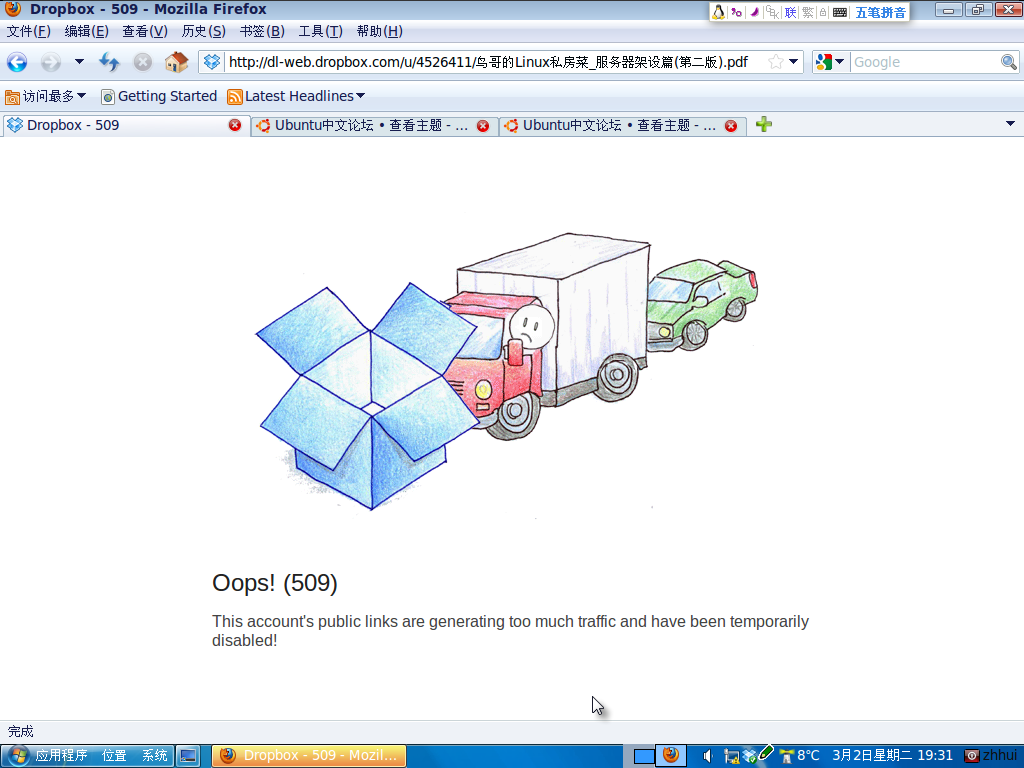The width and height of the screenshot is (1024, 768).
Task: Click the green pen tray icon
Action: click(x=766, y=753)
